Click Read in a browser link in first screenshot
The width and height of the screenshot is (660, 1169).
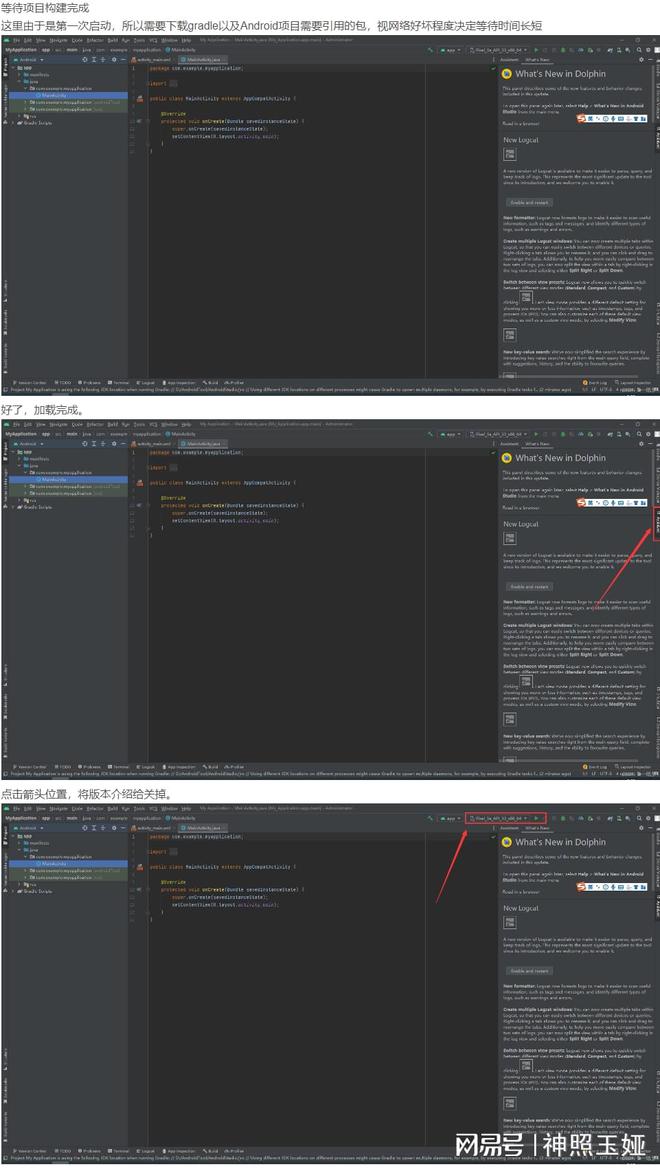point(521,124)
